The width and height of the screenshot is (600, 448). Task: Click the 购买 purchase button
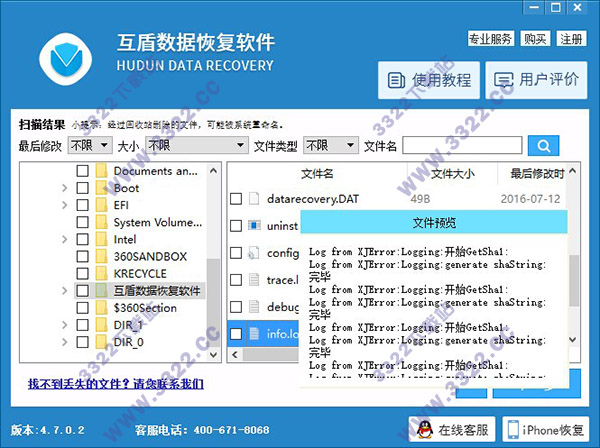click(x=535, y=39)
